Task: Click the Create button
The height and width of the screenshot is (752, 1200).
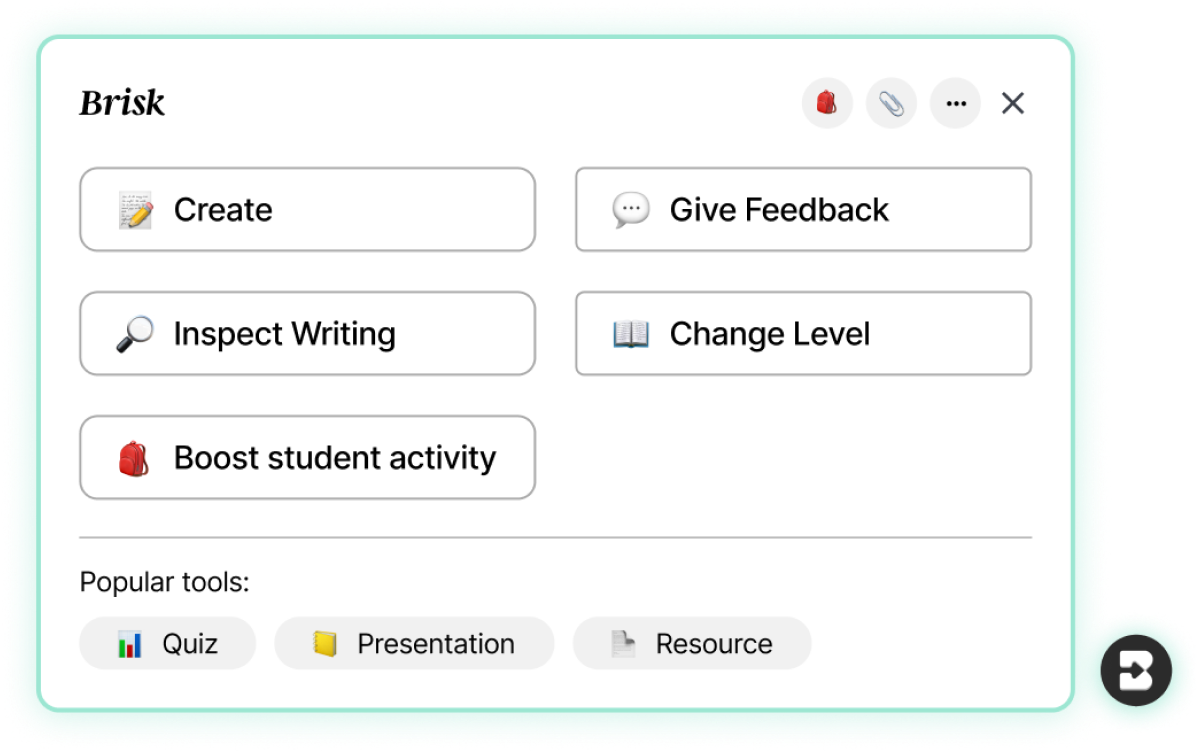Action: tap(307, 210)
